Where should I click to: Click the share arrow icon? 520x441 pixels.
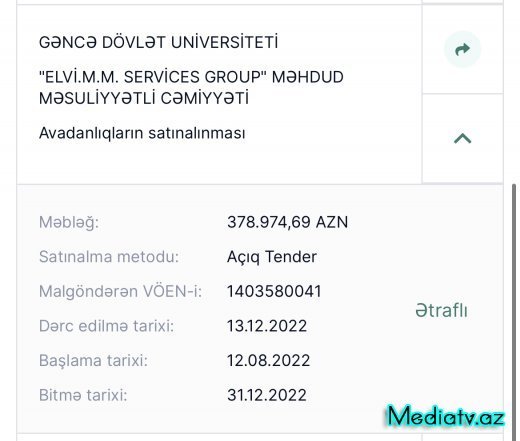462,49
